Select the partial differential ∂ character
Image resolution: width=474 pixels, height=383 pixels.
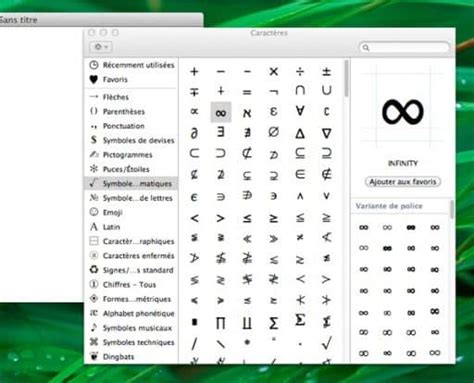[x=194, y=133]
